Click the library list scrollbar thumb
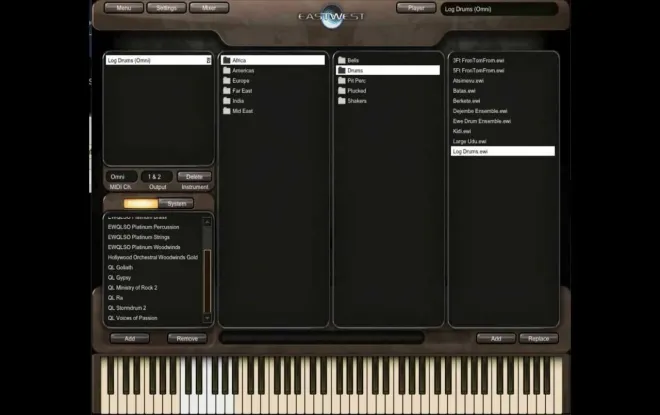This screenshot has width=660, height=415. click(207, 281)
